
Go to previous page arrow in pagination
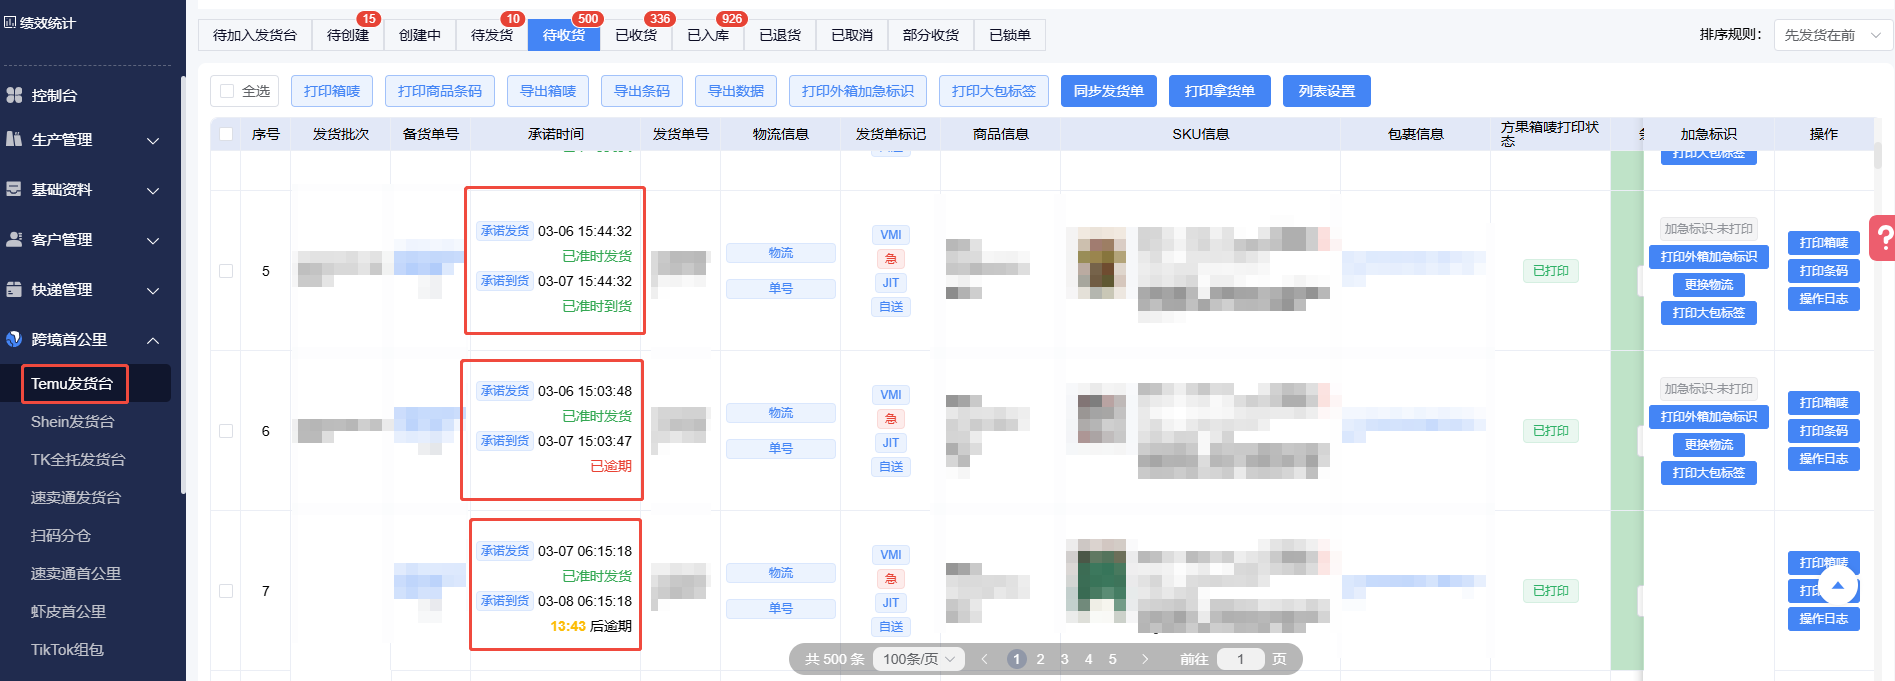point(984,659)
